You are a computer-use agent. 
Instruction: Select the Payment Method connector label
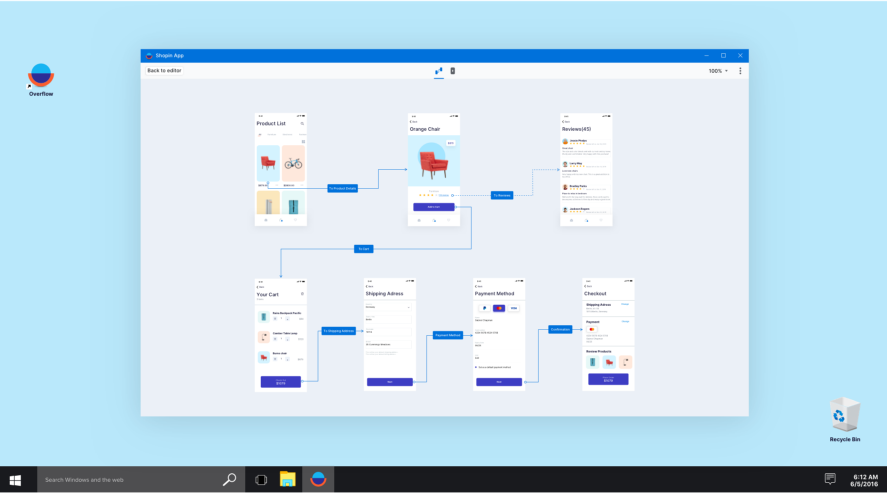click(447, 335)
